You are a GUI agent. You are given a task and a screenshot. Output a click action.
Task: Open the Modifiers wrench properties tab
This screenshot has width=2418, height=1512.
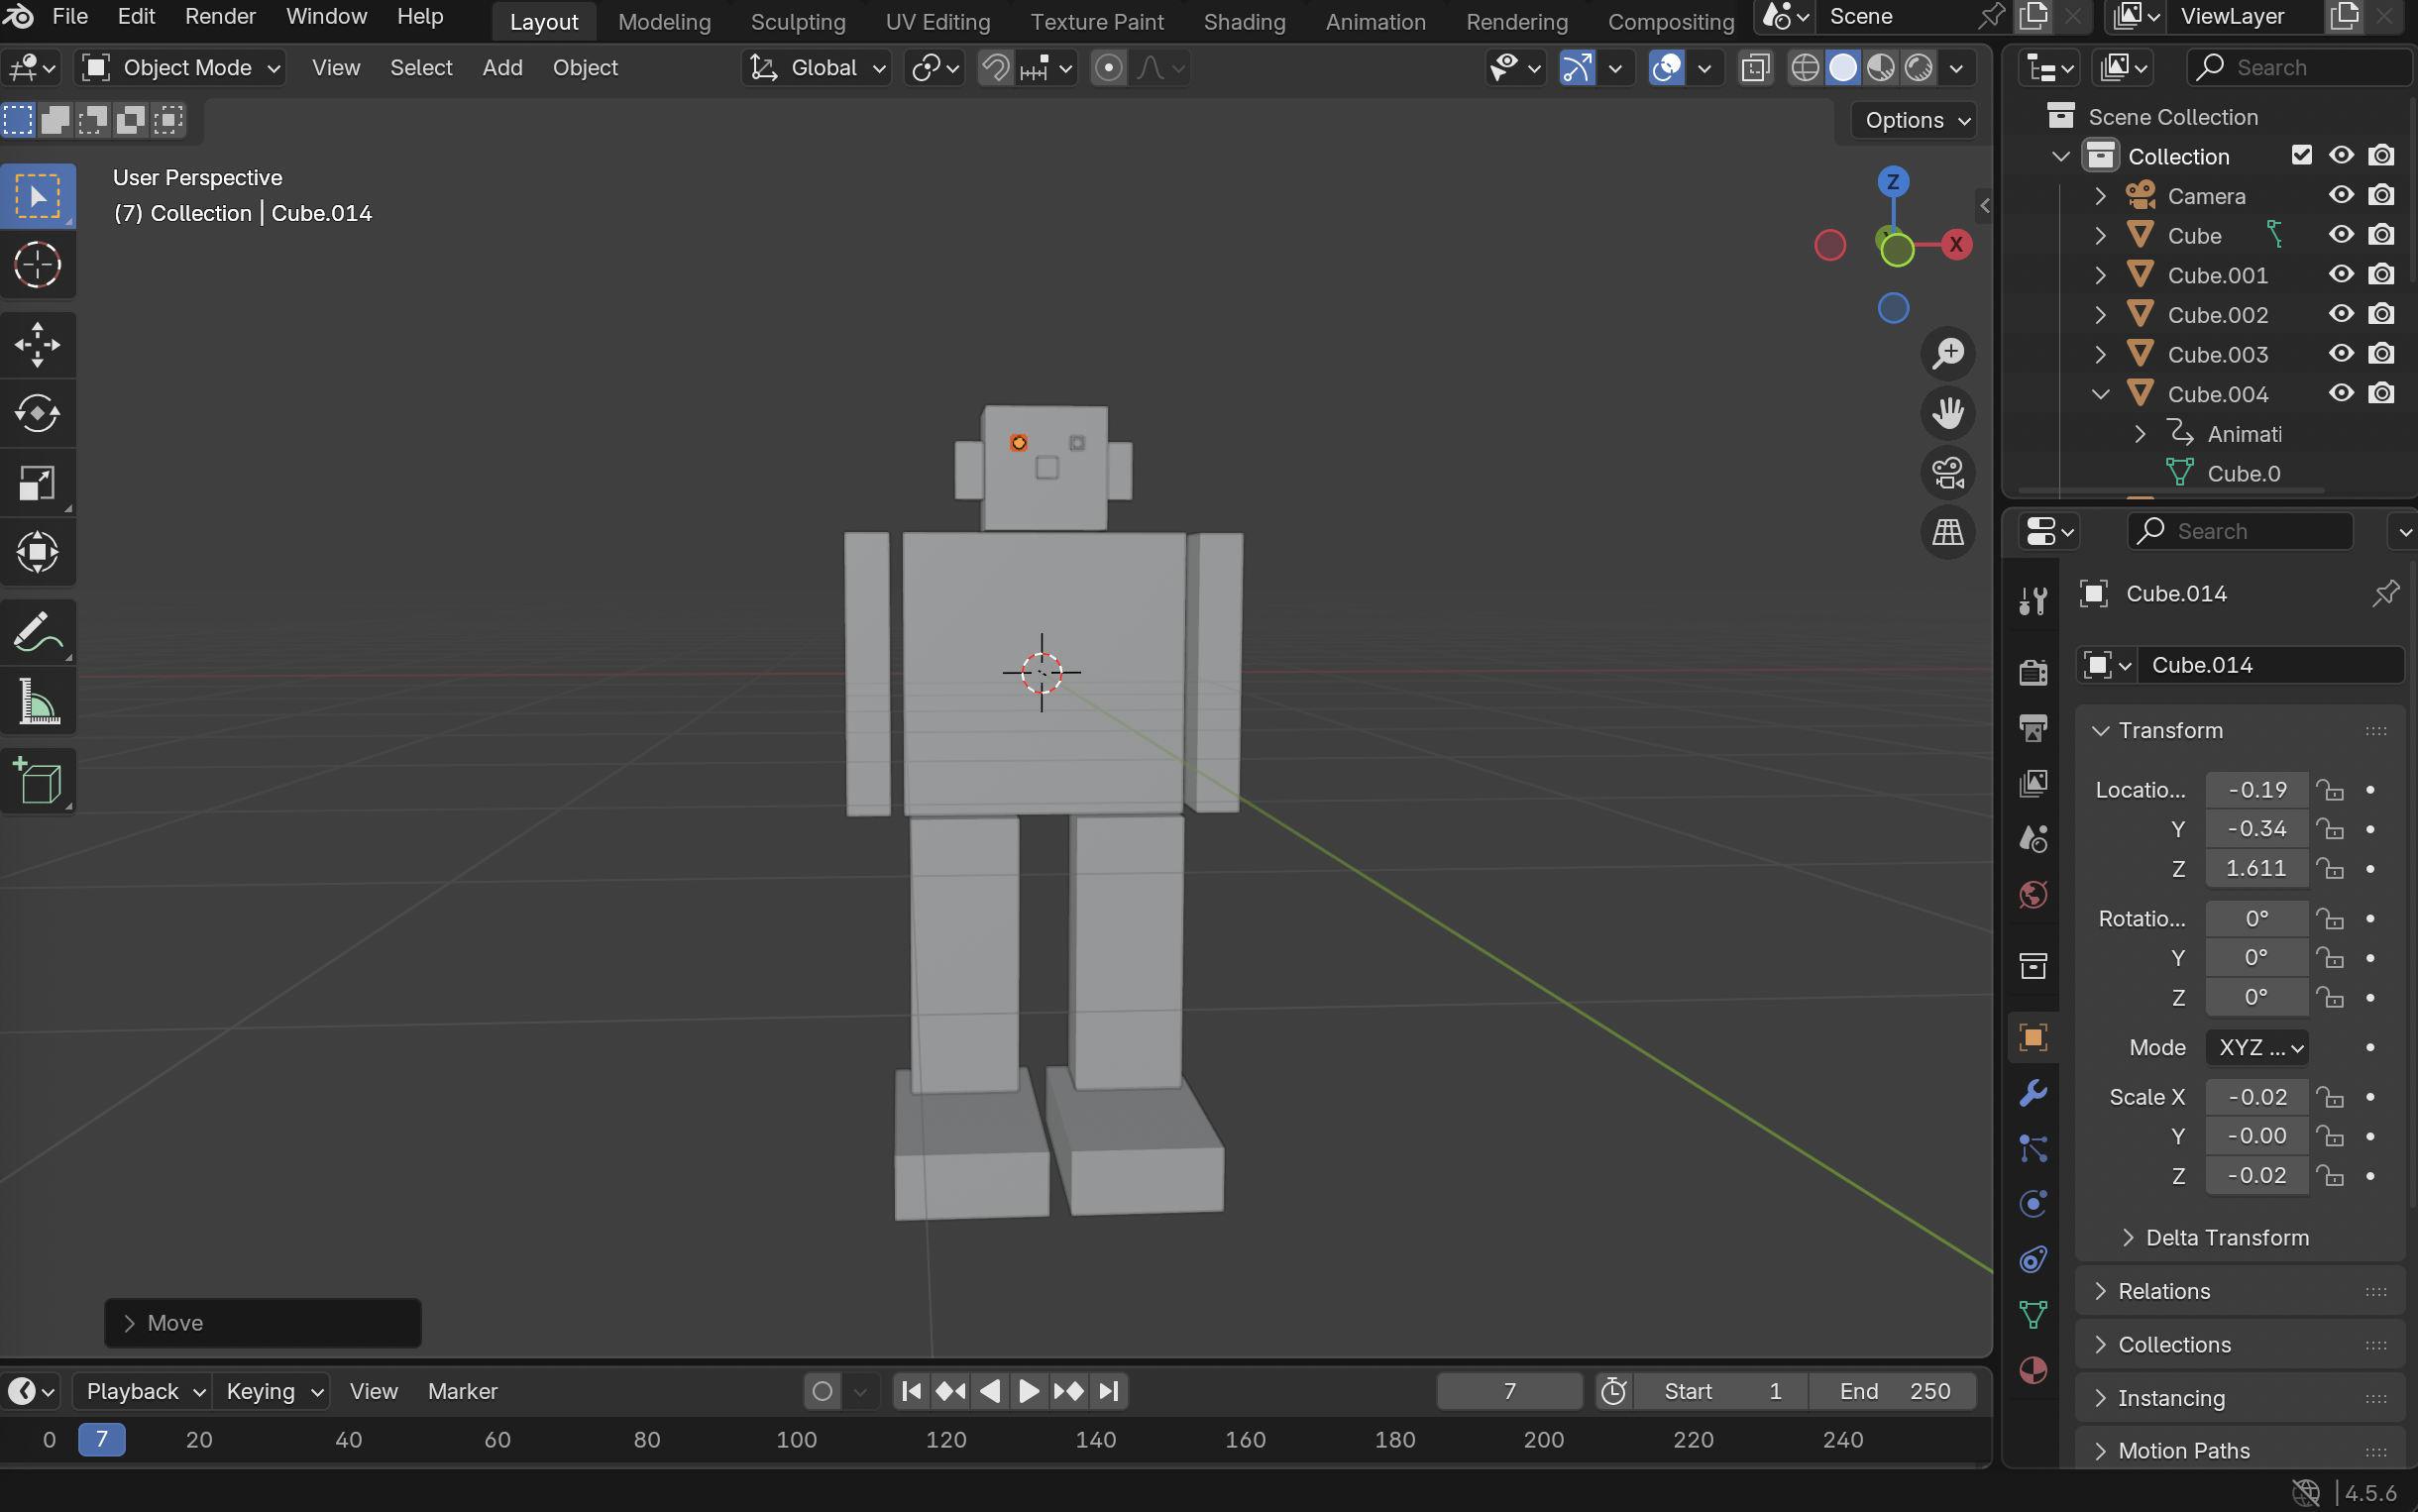point(2033,1092)
